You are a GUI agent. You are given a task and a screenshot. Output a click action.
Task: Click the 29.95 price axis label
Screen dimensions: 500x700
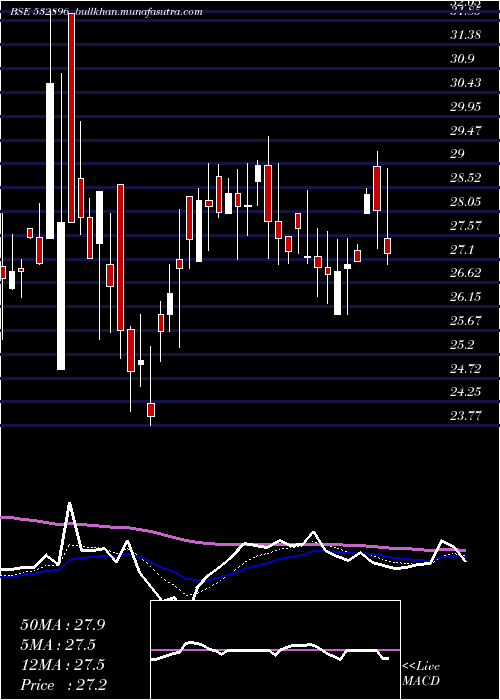466,106
